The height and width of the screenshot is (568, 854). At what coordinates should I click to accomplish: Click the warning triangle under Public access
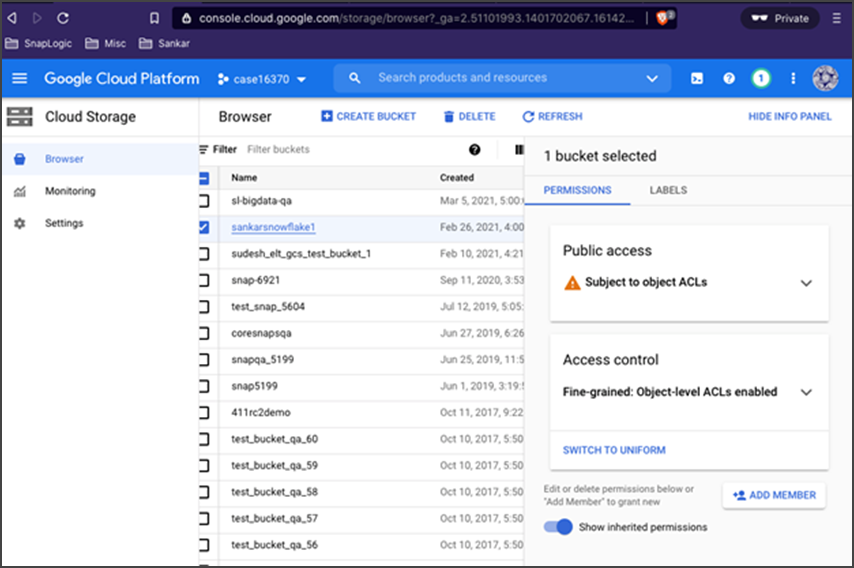[572, 283]
